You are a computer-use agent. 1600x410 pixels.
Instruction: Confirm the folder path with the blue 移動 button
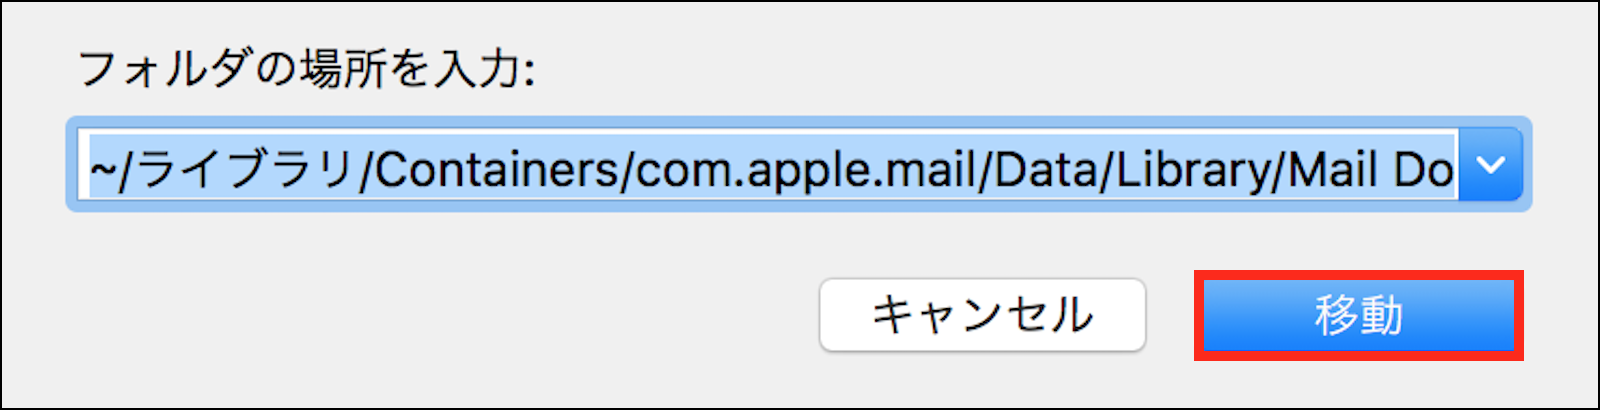1358,315
